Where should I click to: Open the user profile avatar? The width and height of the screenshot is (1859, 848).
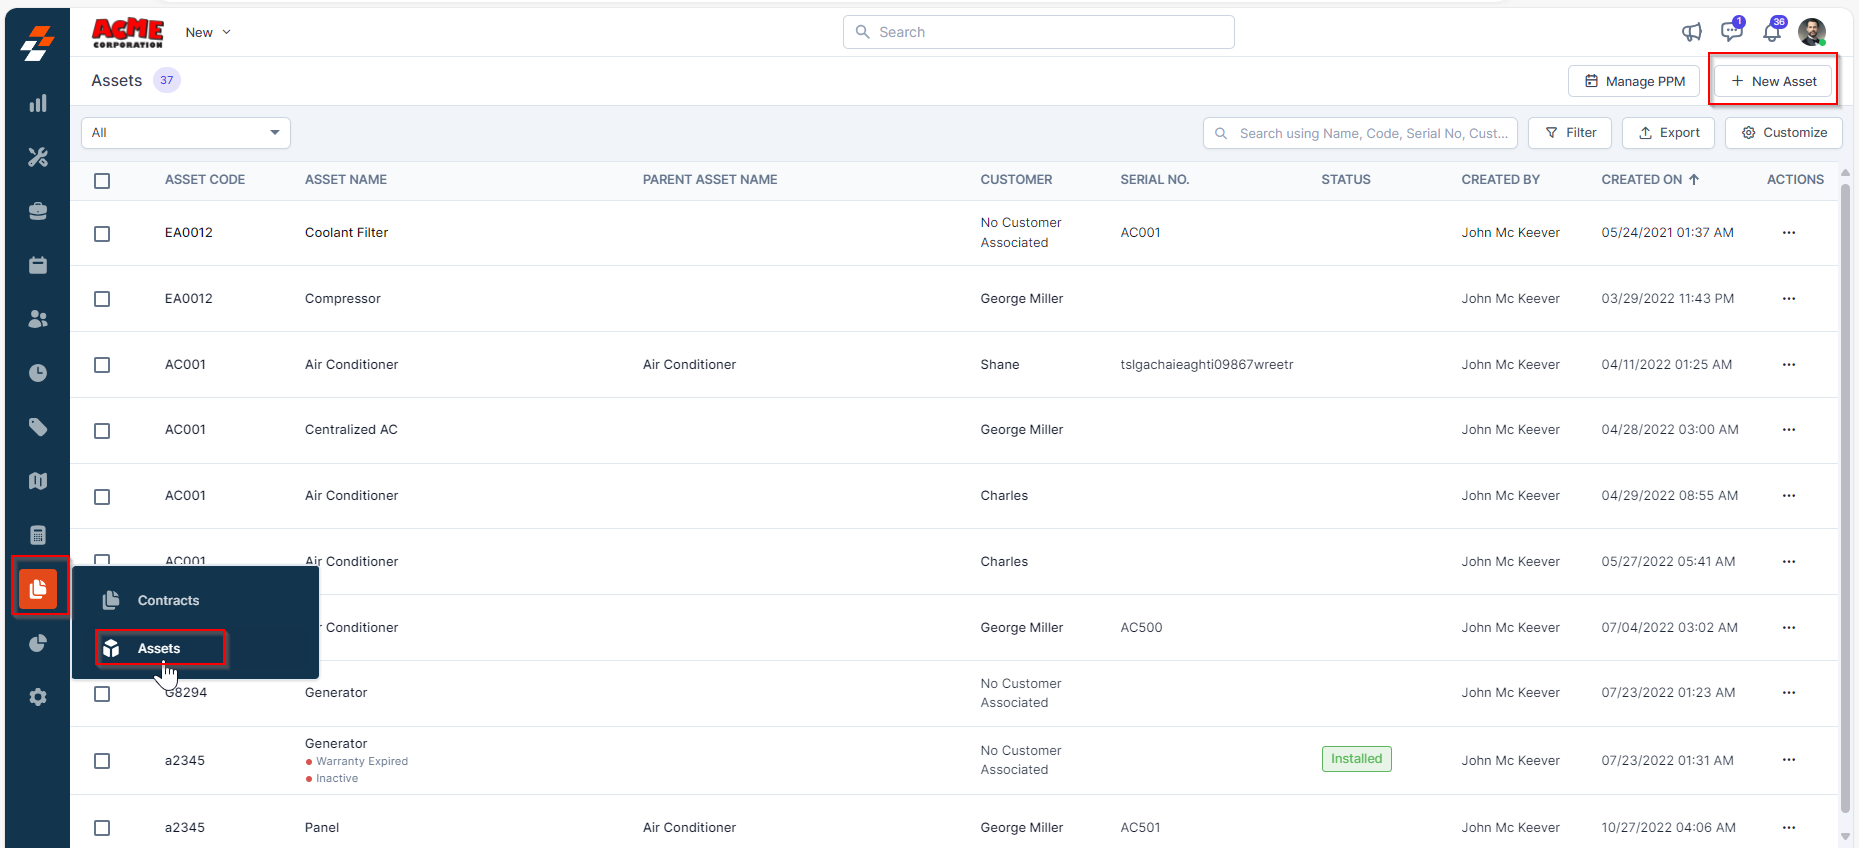coord(1811,32)
